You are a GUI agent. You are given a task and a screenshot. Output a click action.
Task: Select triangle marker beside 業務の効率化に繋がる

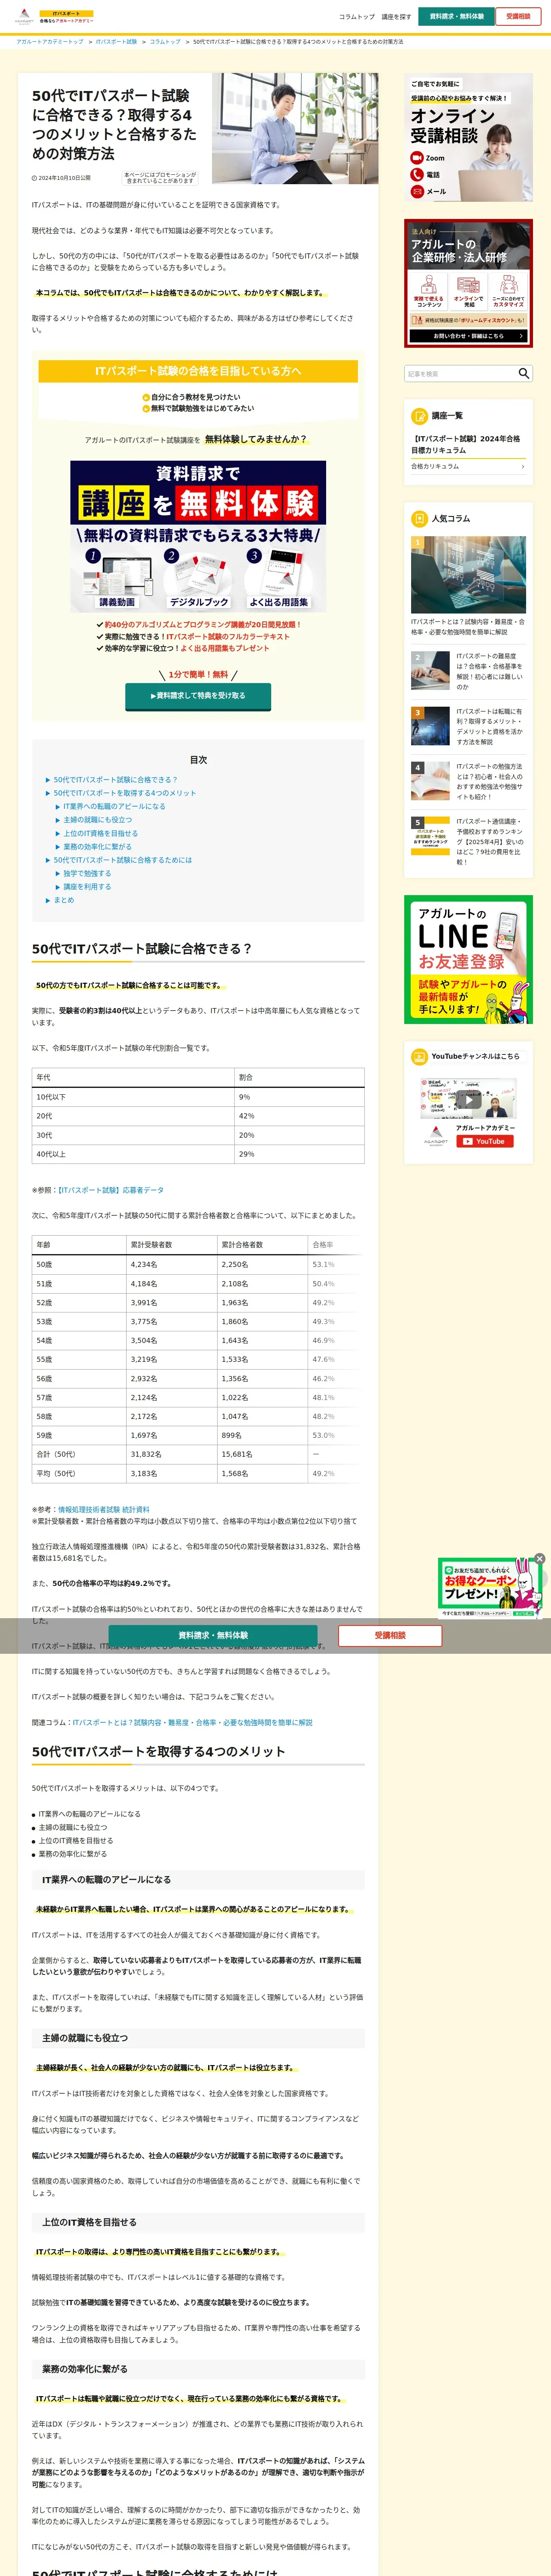57,847
